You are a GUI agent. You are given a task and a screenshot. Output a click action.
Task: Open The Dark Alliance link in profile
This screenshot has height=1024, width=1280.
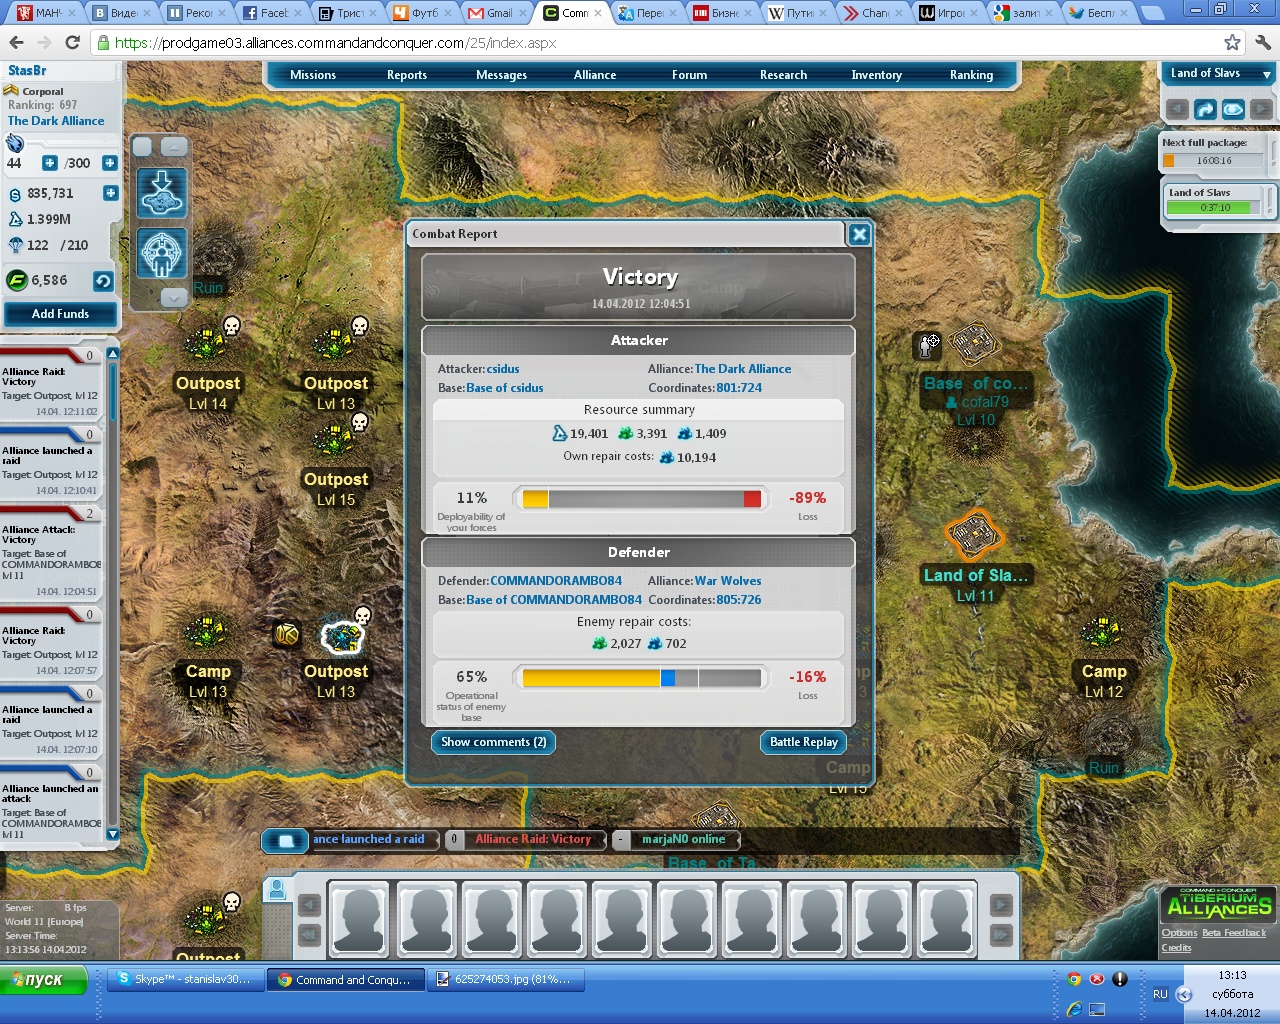click(x=56, y=121)
